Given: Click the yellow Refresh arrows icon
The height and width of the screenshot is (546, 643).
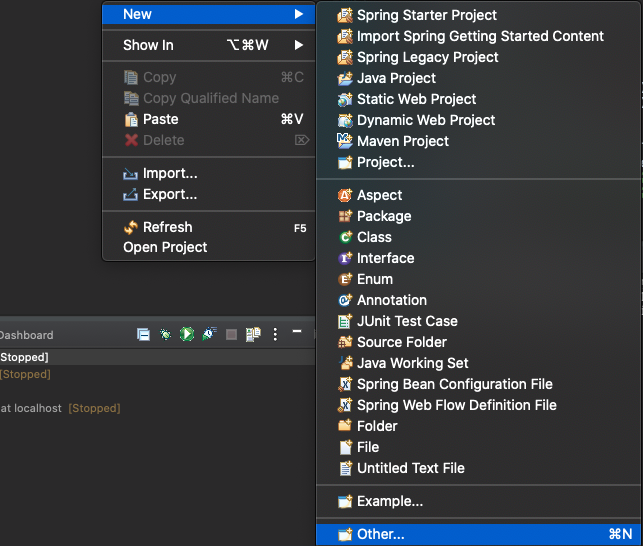Looking at the screenshot, I should tap(131, 227).
